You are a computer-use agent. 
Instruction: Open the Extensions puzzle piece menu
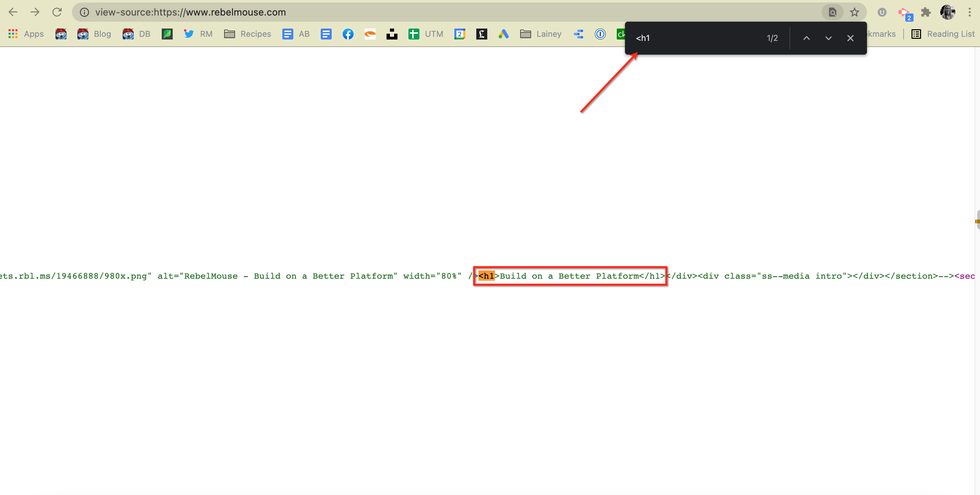point(926,12)
